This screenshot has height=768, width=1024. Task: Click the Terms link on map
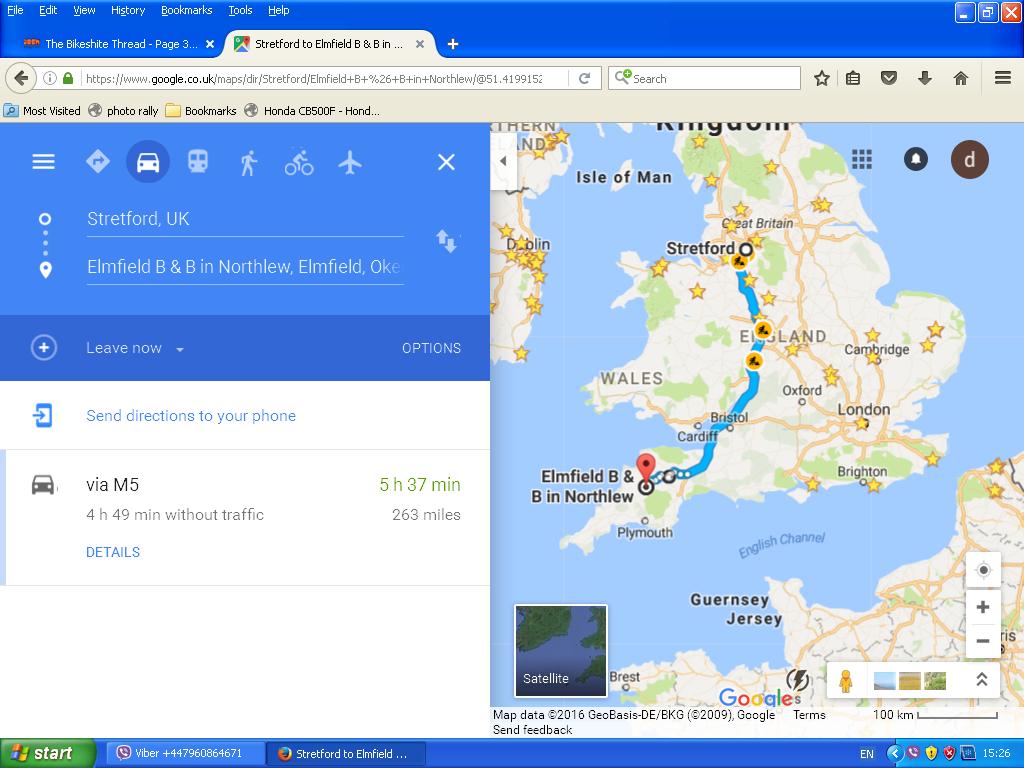click(x=809, y=715)
